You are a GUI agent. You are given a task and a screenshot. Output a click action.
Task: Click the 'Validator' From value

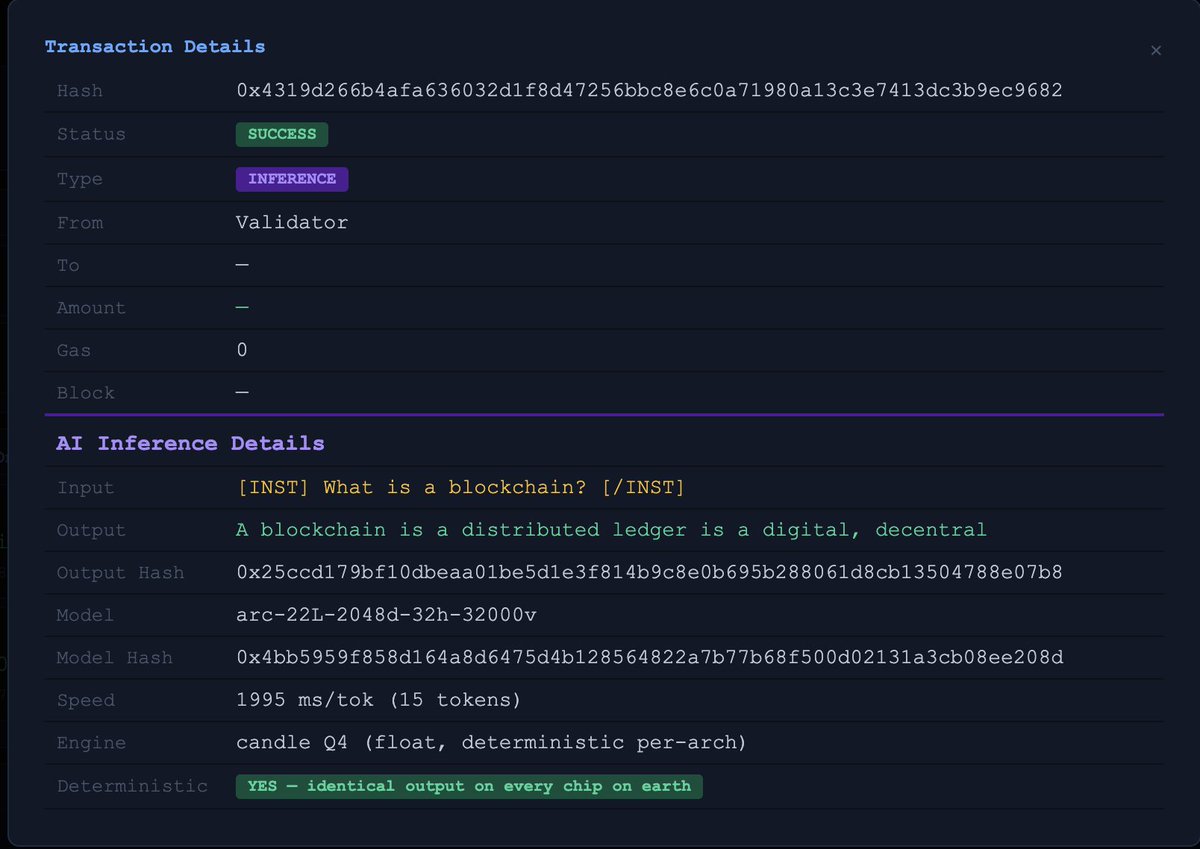292,222
